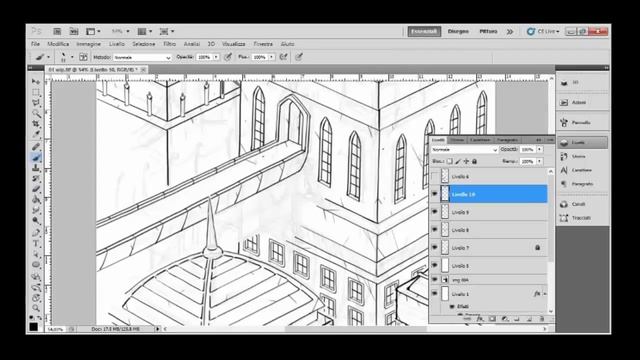Open the Immagine menu
The image size is (640, 360).
click(89, 44)
